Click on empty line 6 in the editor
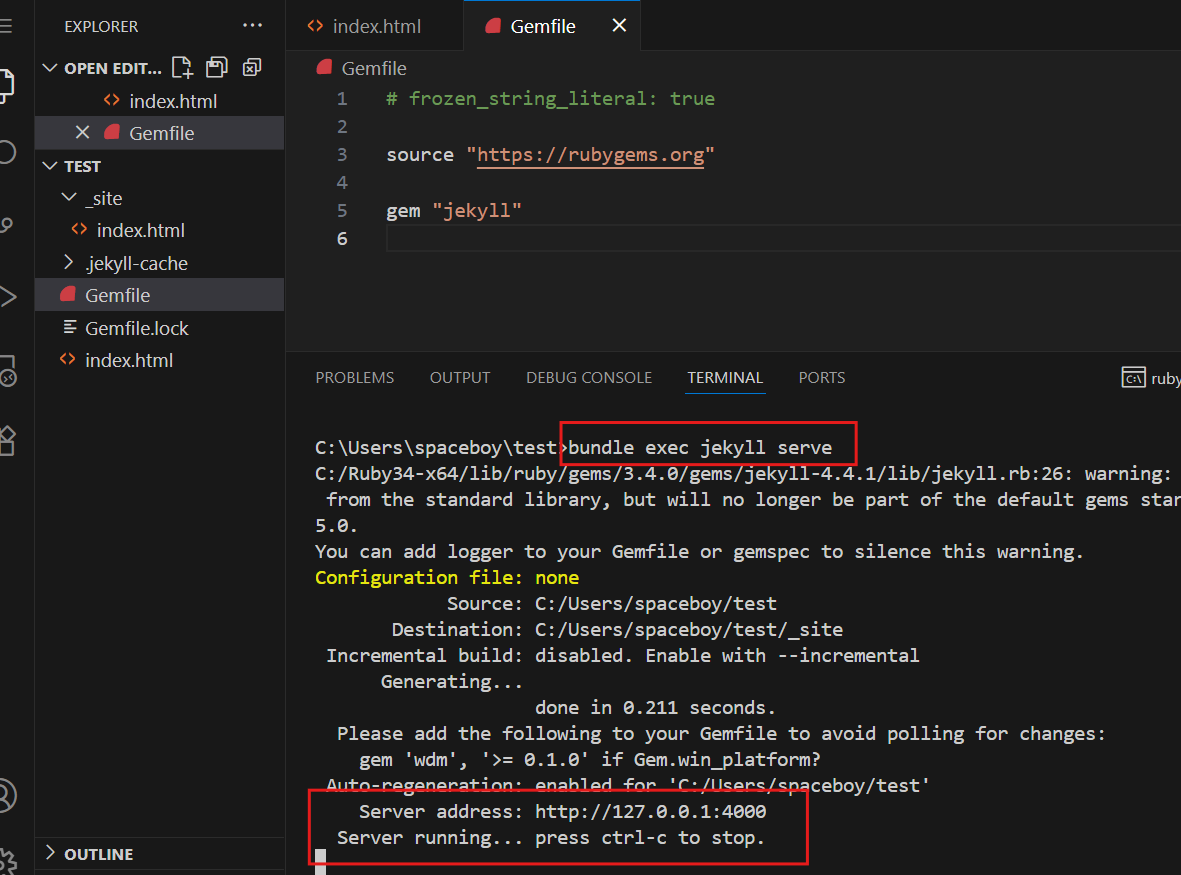Viewport: 1181px width, 875px height. (783, 239)
